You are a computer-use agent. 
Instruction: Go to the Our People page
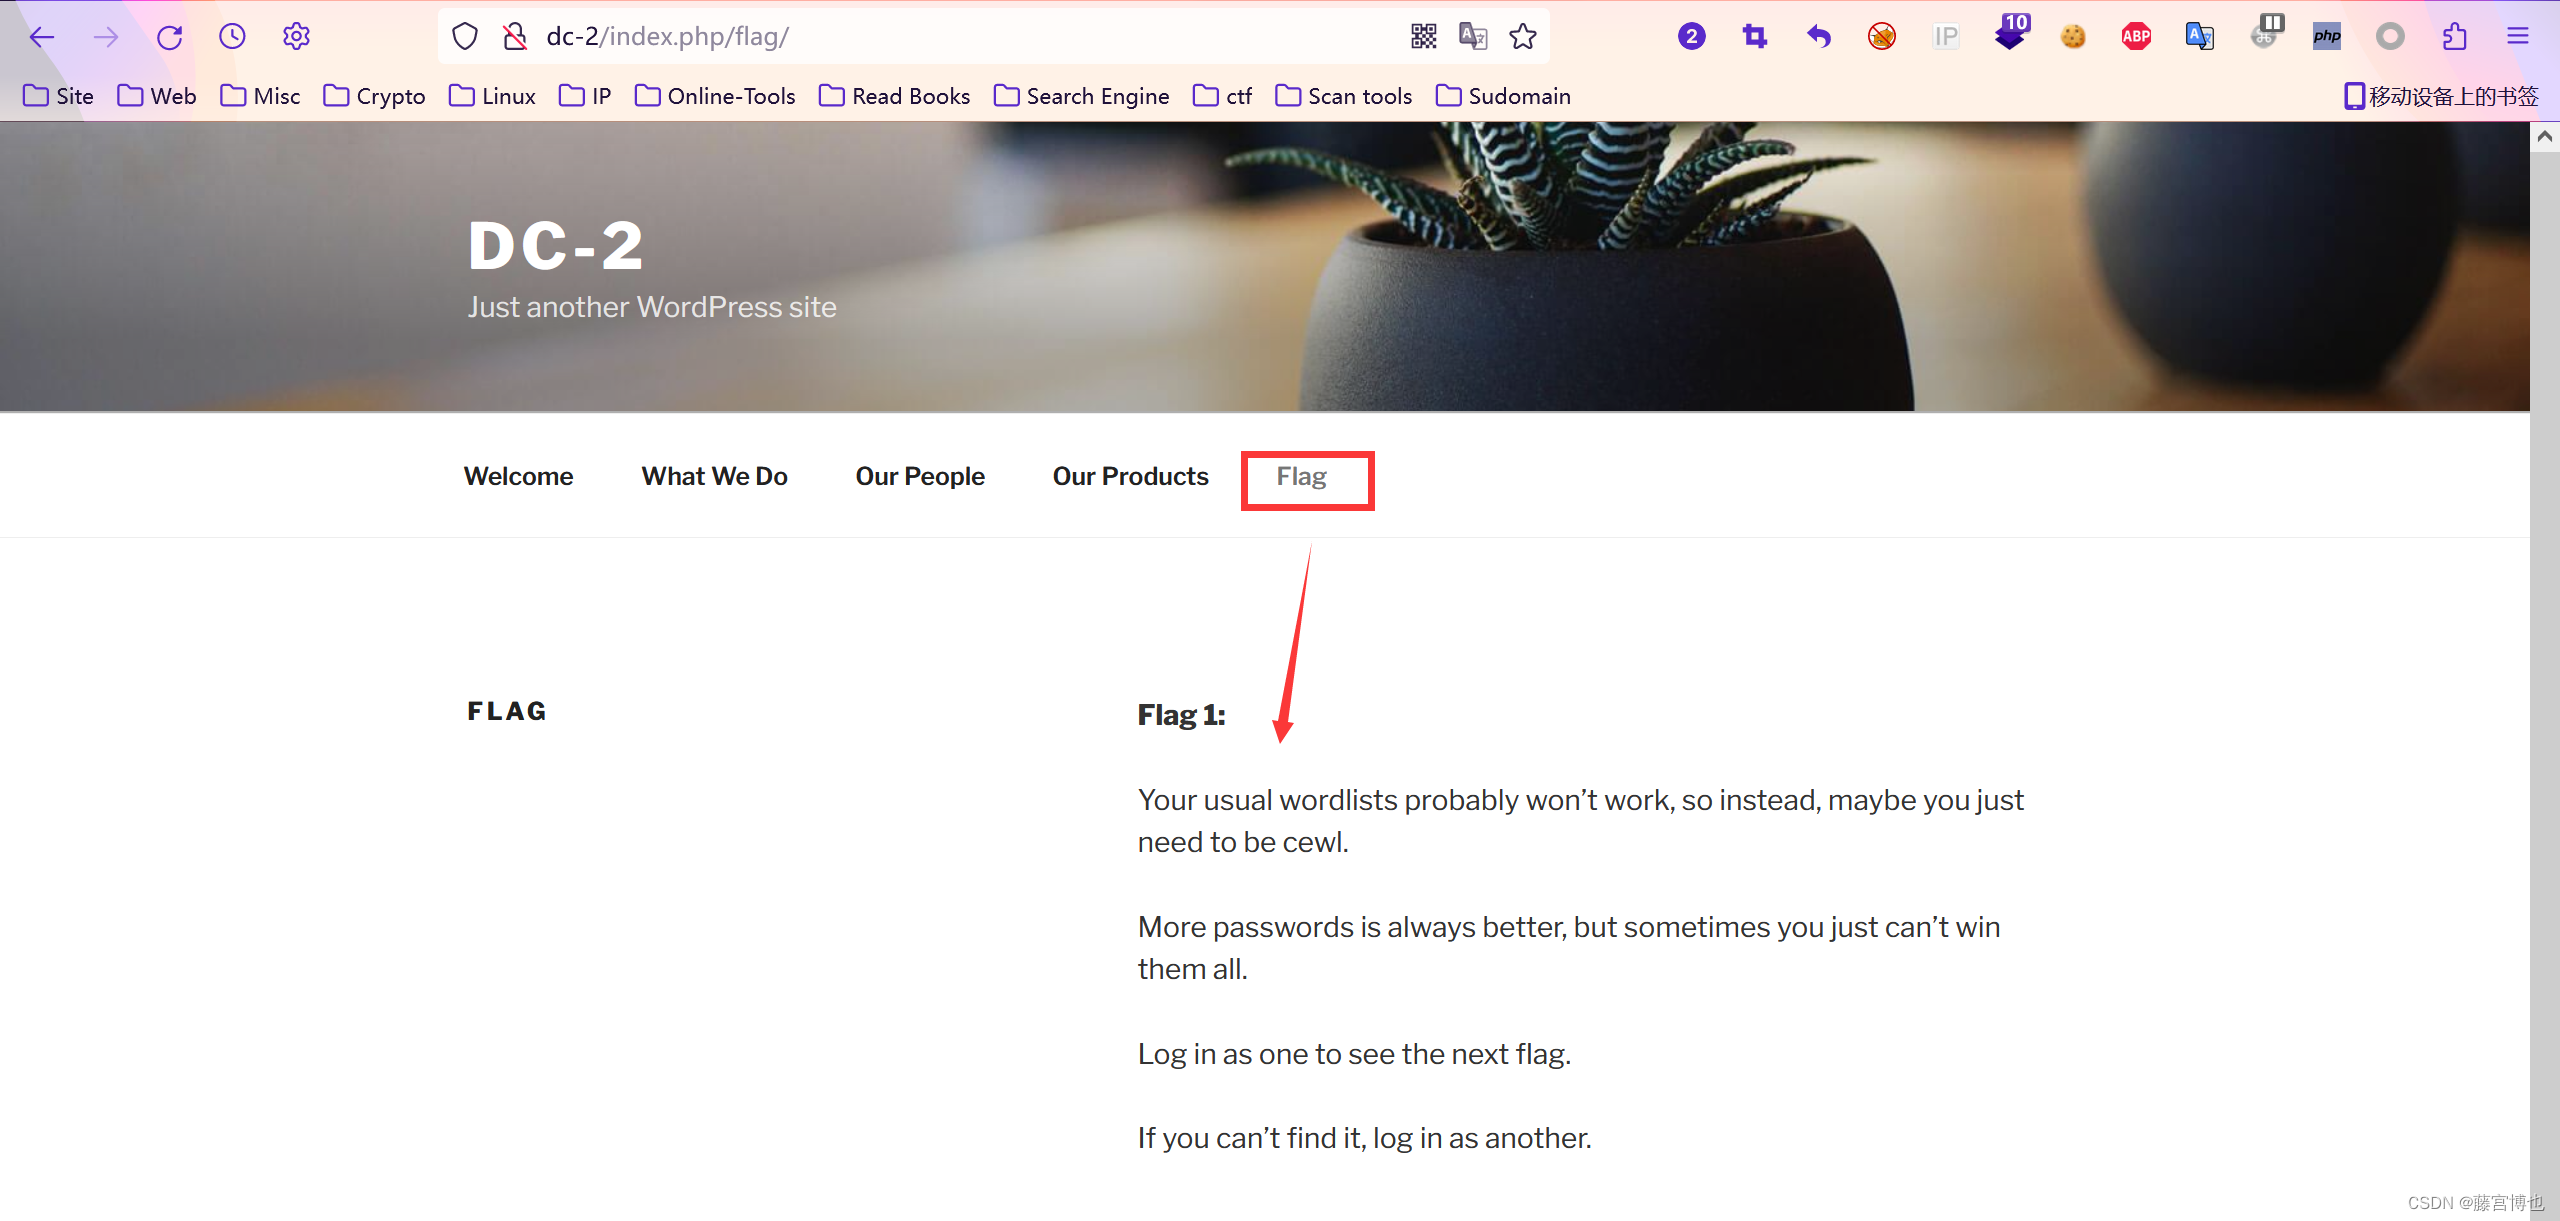tap(919, 477)
